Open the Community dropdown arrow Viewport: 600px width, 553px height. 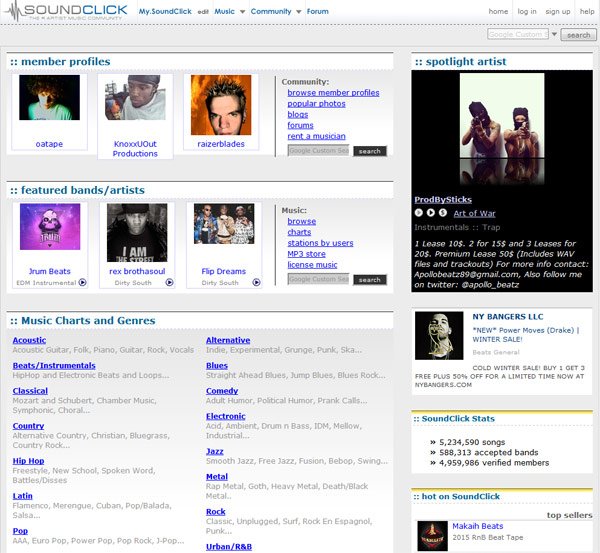[298, 12]
